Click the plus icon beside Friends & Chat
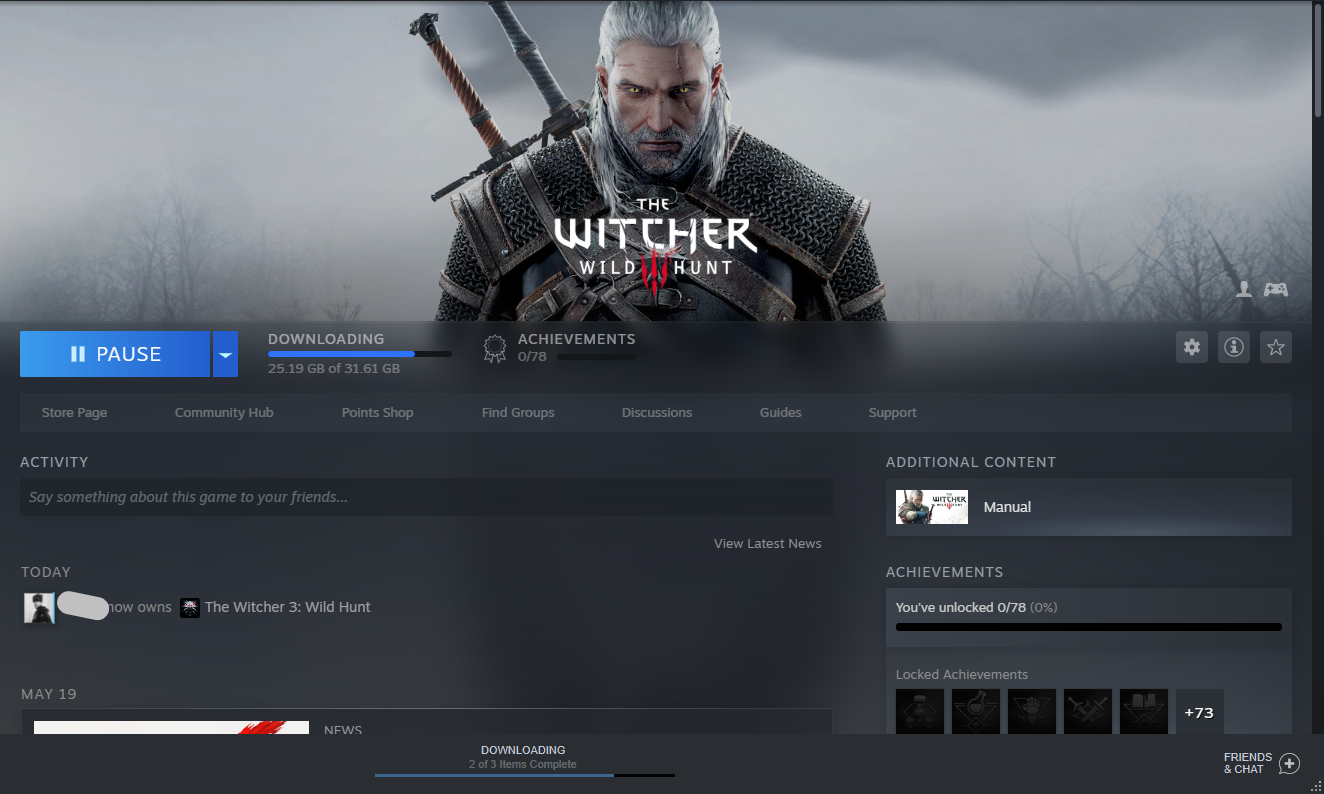 coord(1289,764)
